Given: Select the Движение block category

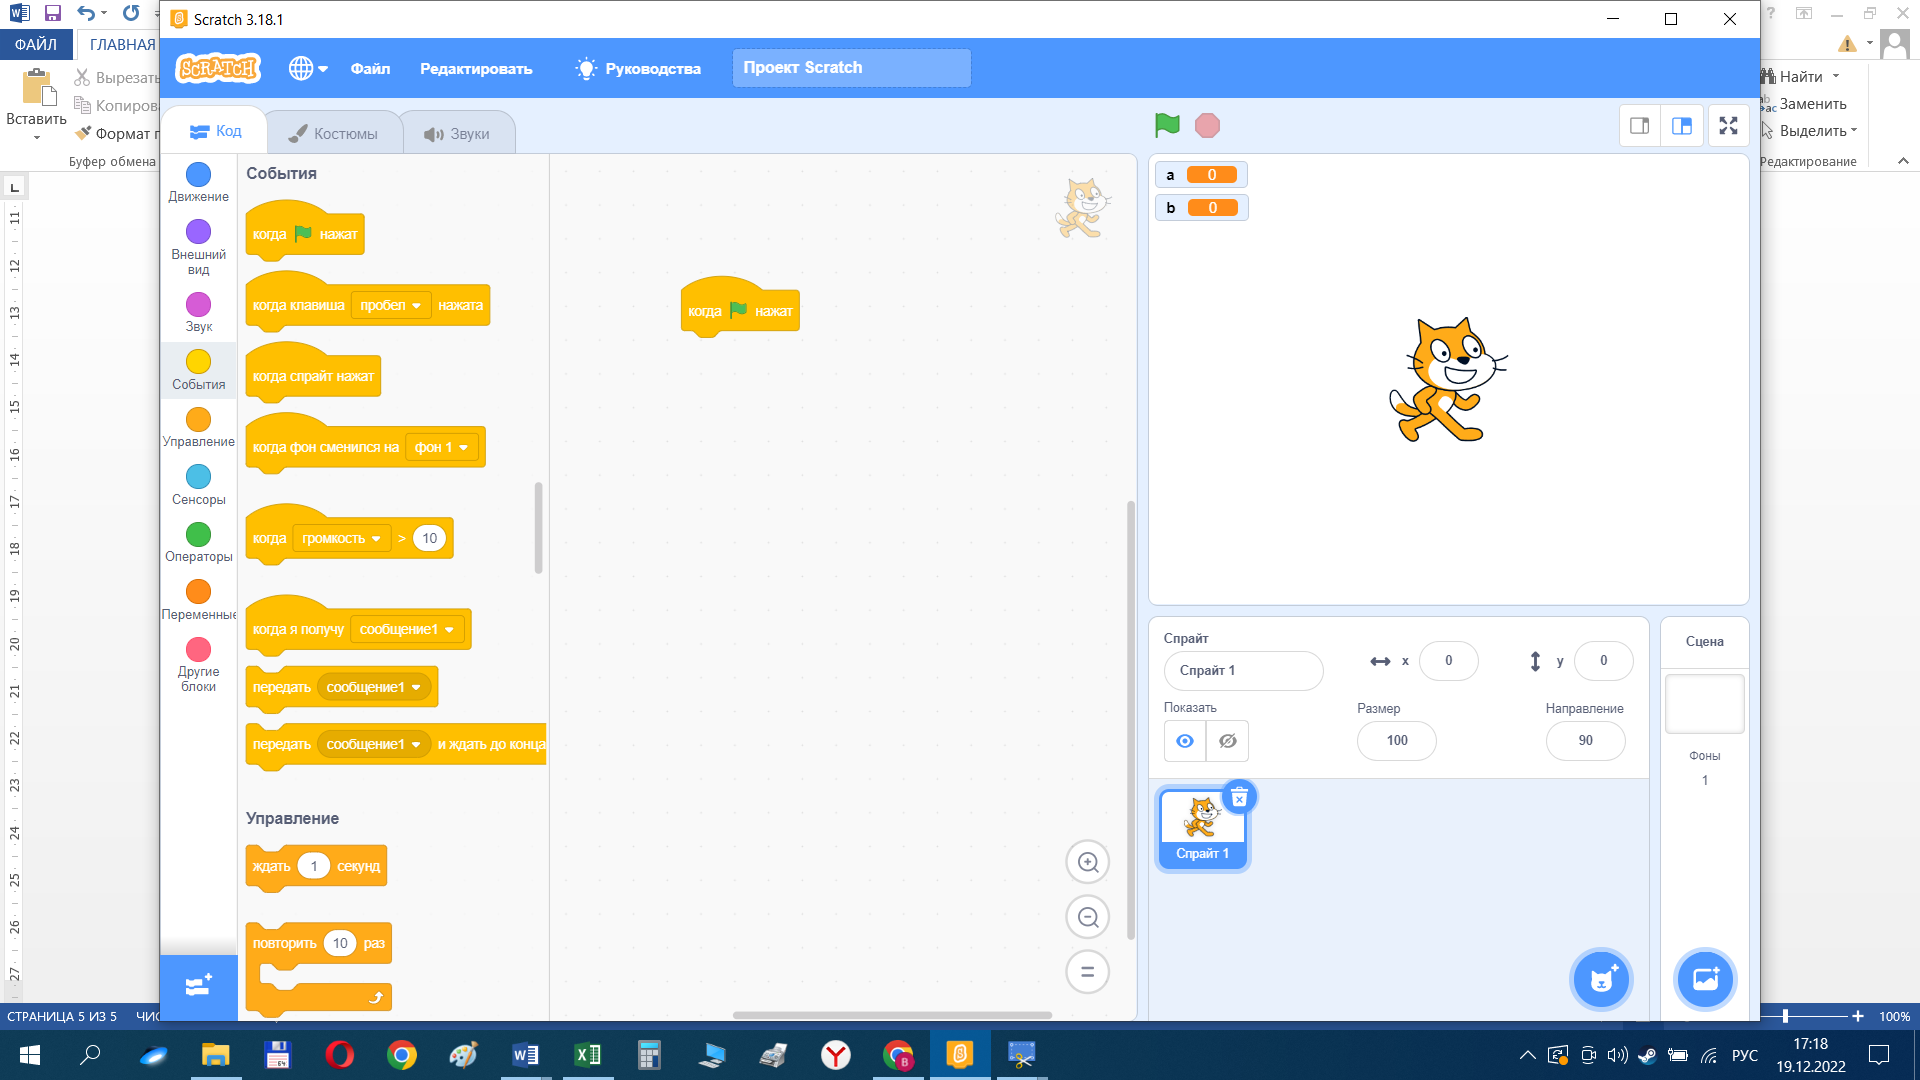Looking at the screenshot, I should point(198,183).
